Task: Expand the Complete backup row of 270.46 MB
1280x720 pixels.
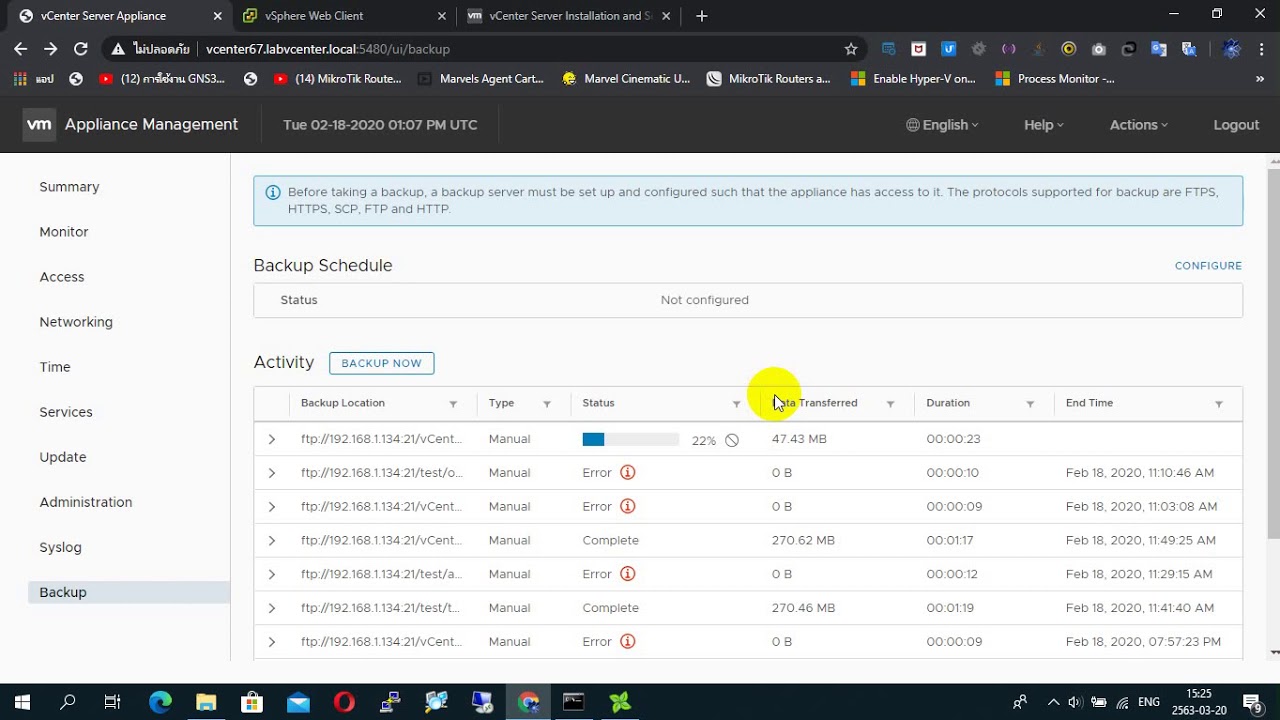Action: pos(271,608)
